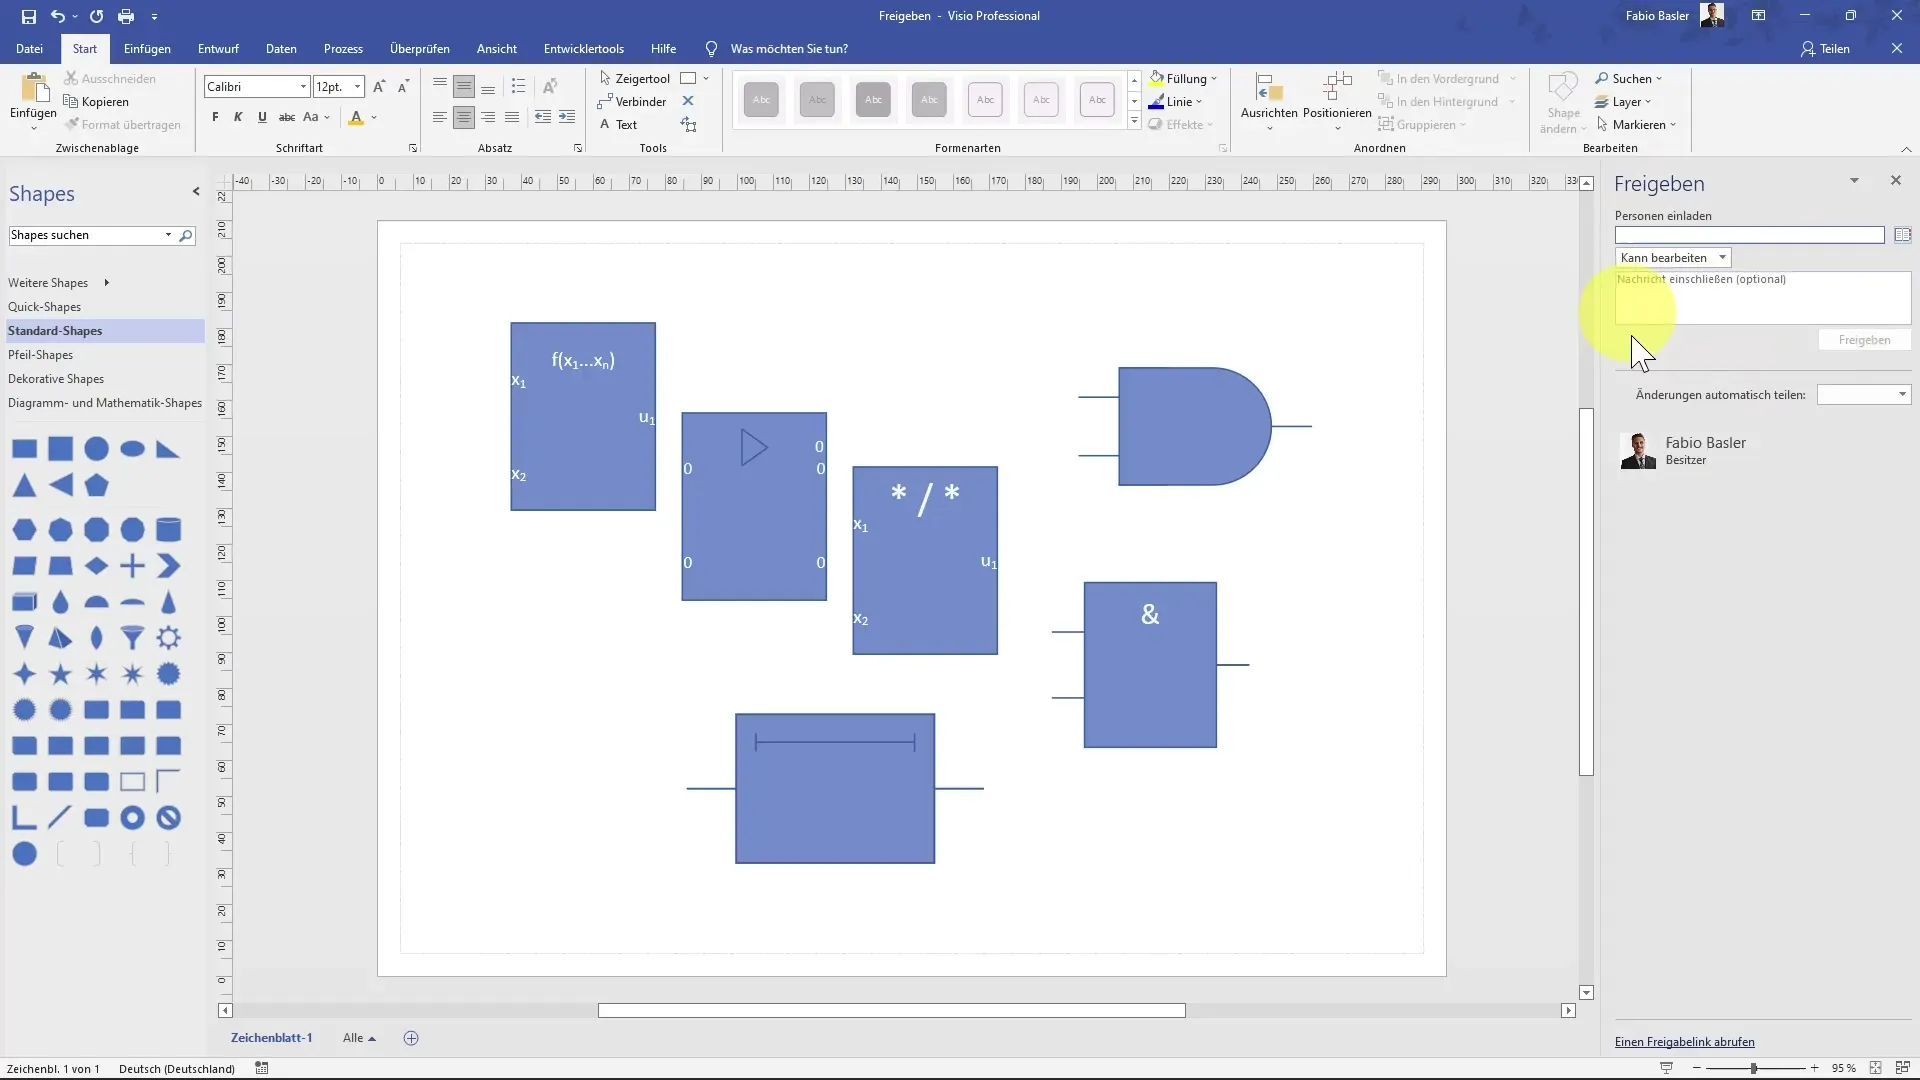The height and width of the screenshot is (1080, 1920).
Task: Toggle bold formatting F
Action: pyautogui.click(x=215, y=117)
